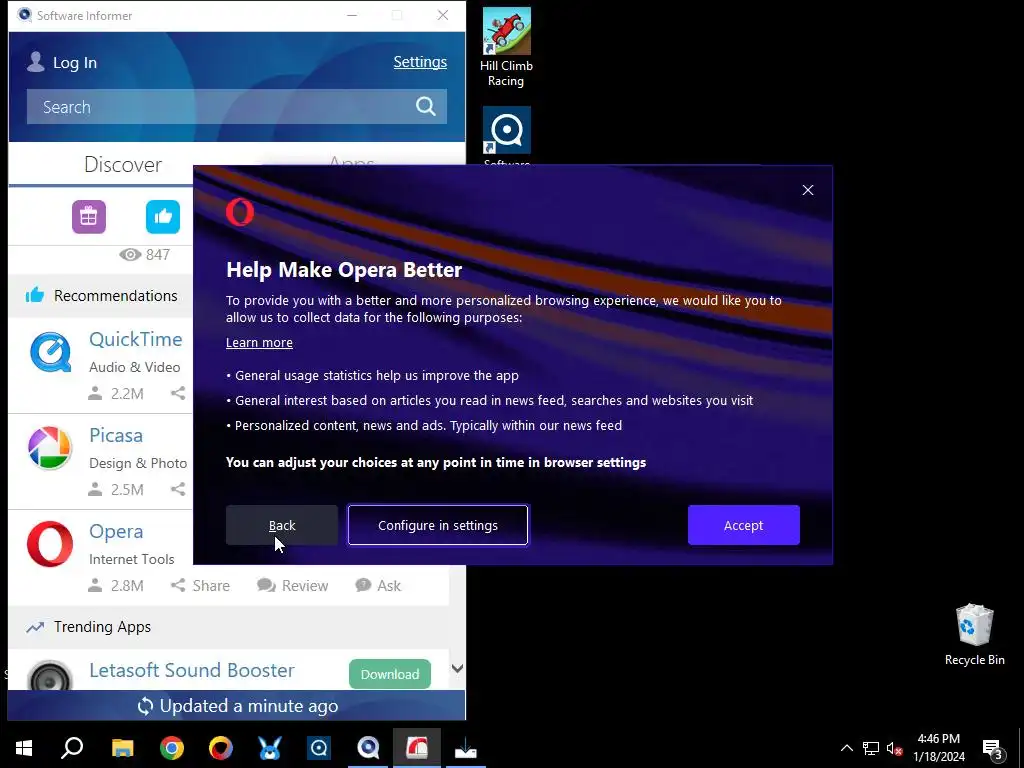This screenshot has width=1024, height=768.
Task: Click the Log In user avatar icon
Action: click(36, 62)
